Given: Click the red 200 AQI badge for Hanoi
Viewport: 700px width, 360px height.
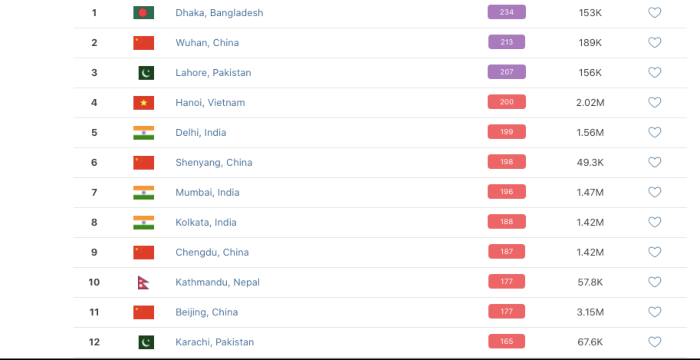Looking at the screenshot, I should pyautogui.click(x=507, y=102).
